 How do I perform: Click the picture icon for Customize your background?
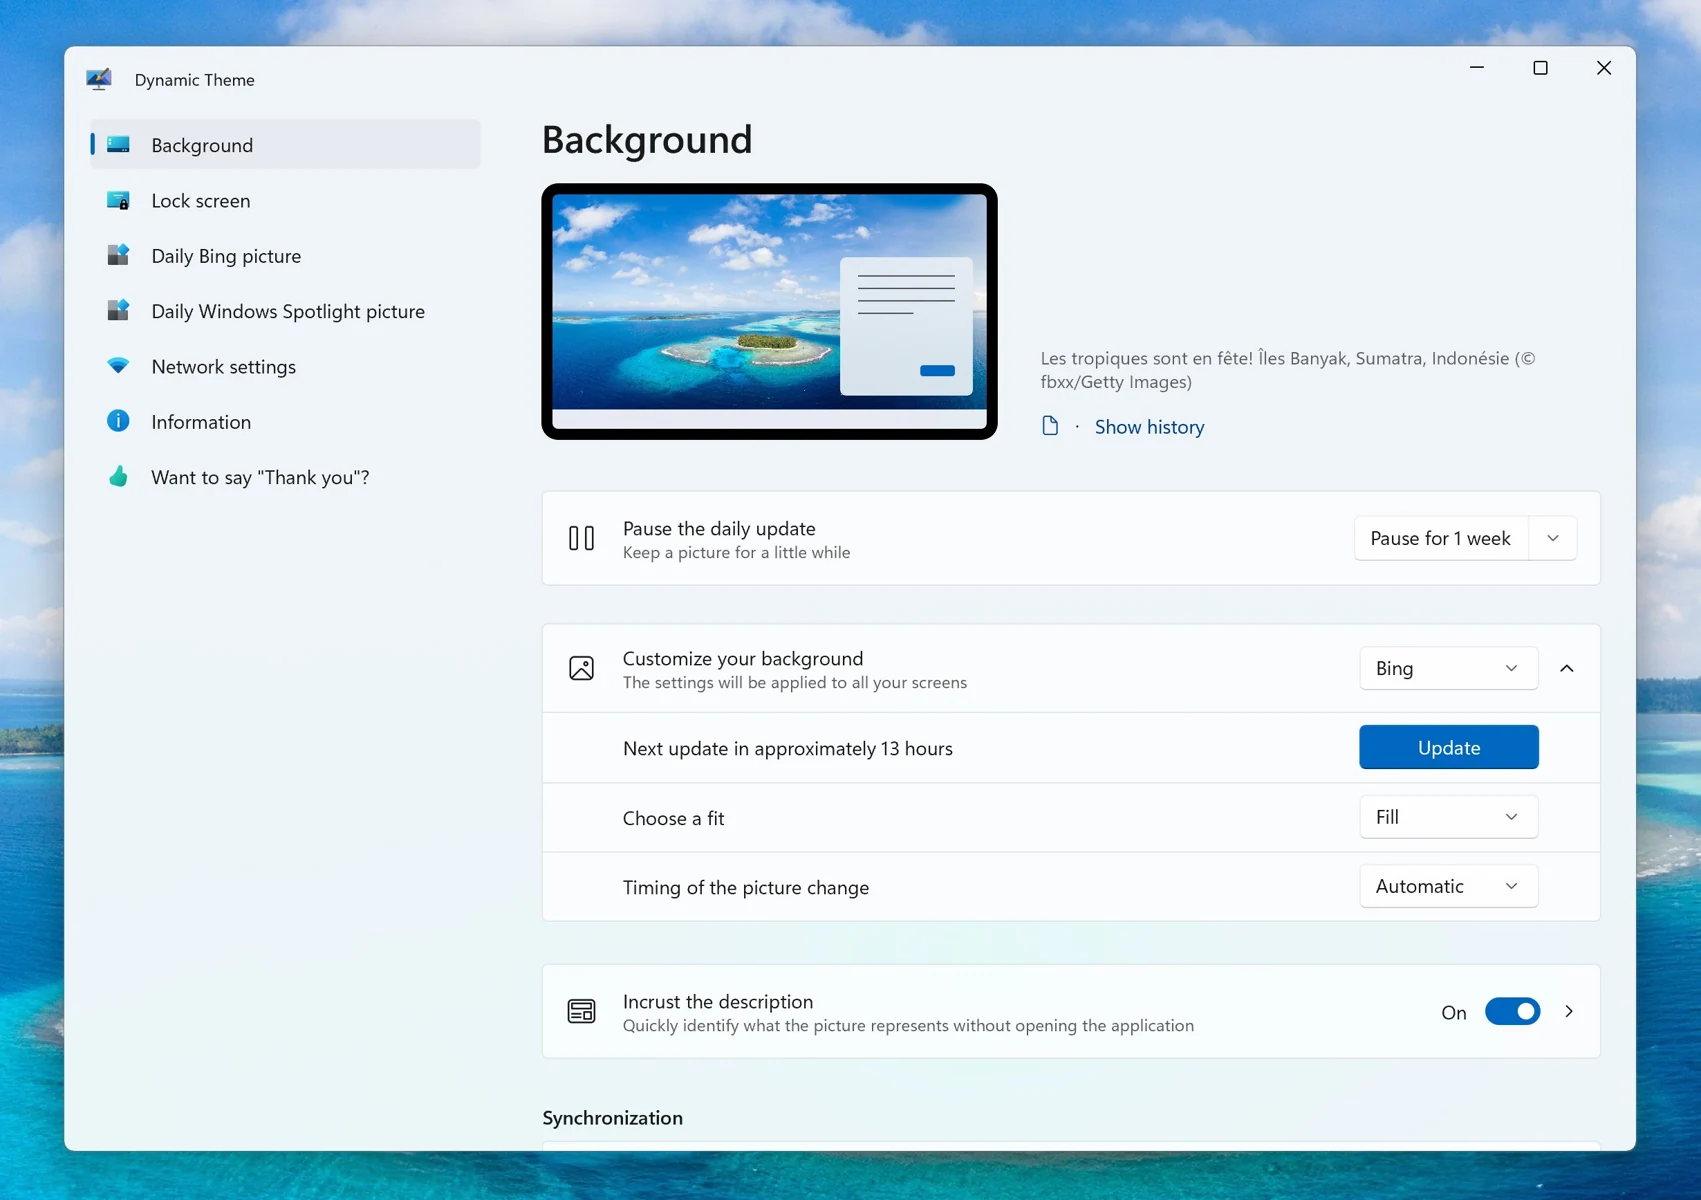581,668
